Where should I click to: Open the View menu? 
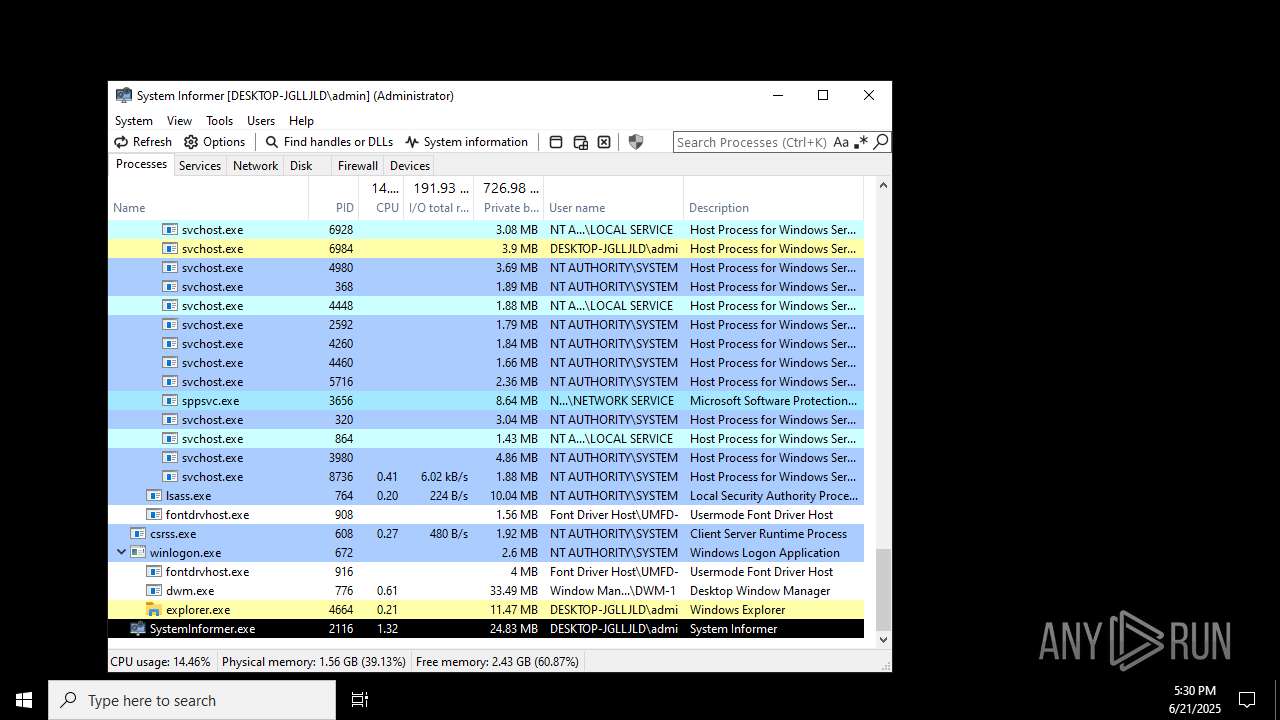(x=179, y=121)
